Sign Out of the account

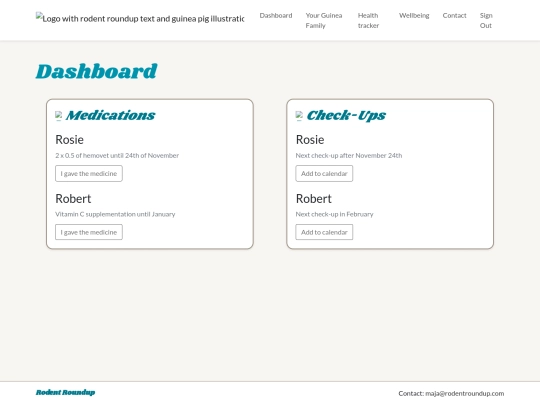(486, 20)
